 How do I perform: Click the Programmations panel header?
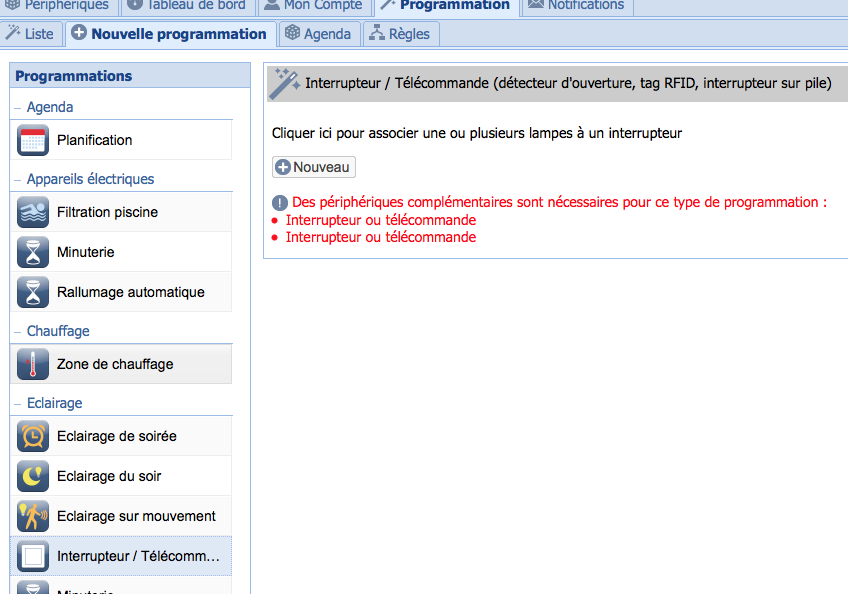point(130,76)
